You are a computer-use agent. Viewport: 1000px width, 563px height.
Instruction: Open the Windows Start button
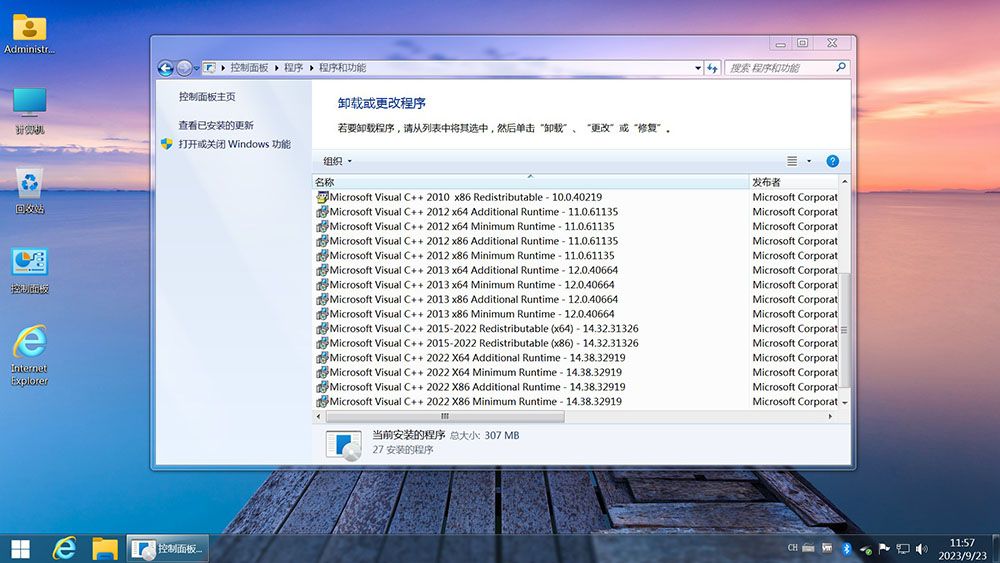click(20, 548)
